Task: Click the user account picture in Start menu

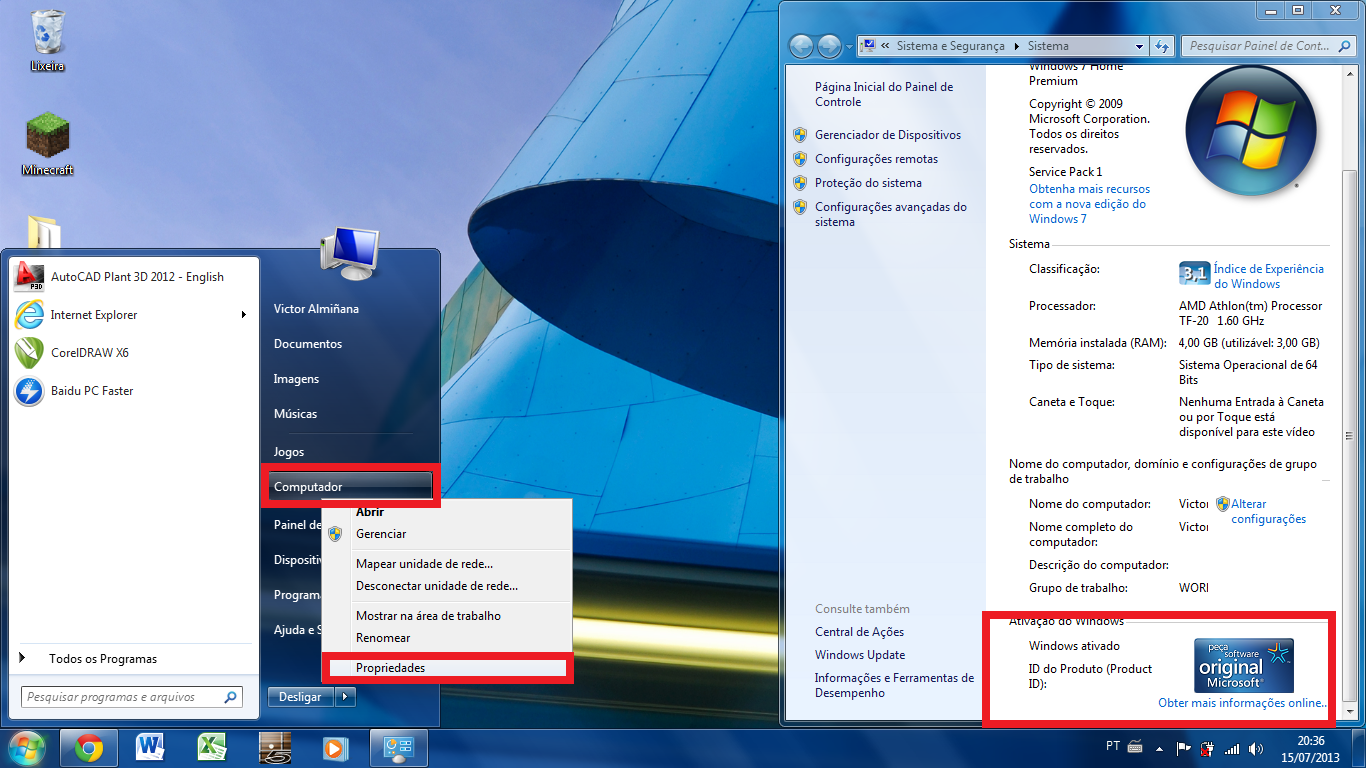Action: (348, 253)
